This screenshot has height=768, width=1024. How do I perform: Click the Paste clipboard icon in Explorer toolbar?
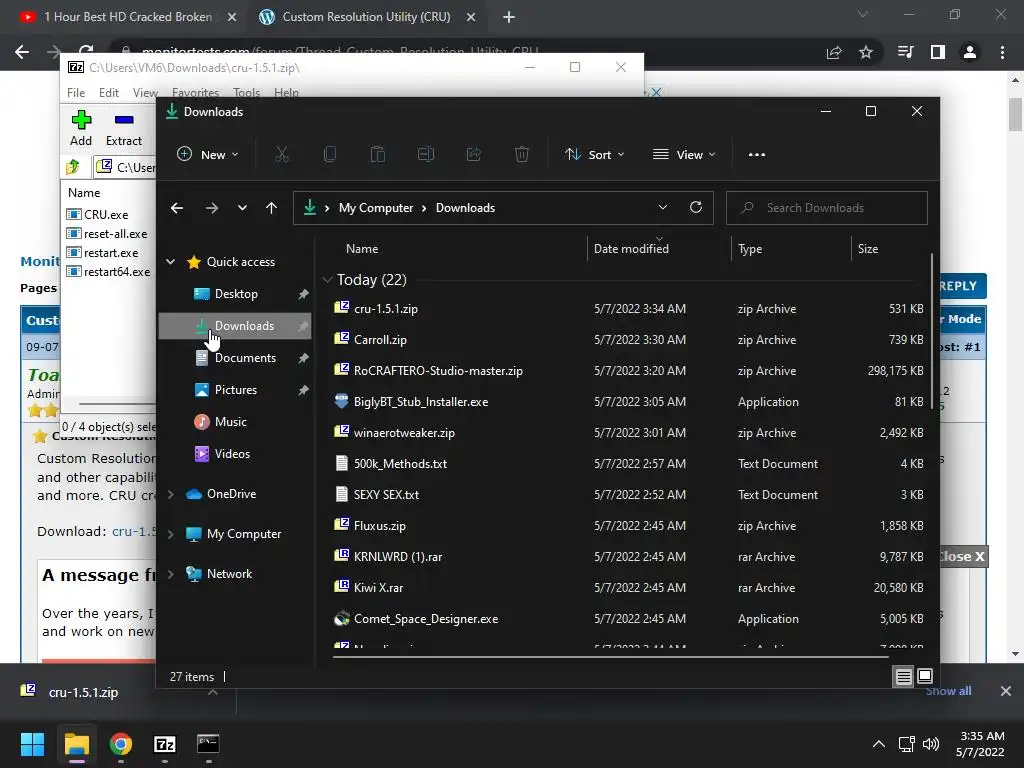pos(377,155)
